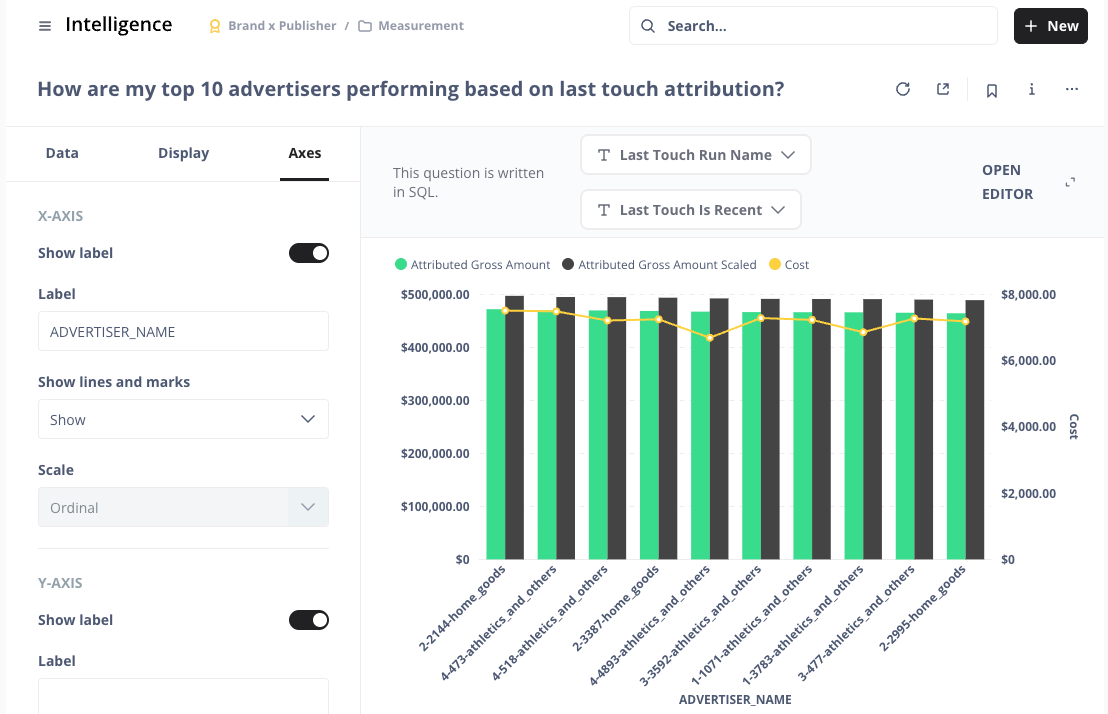Click the X-axis Label input field
Screen dimensions: 1108x714
pyautogui.click(x=183, y=332)
